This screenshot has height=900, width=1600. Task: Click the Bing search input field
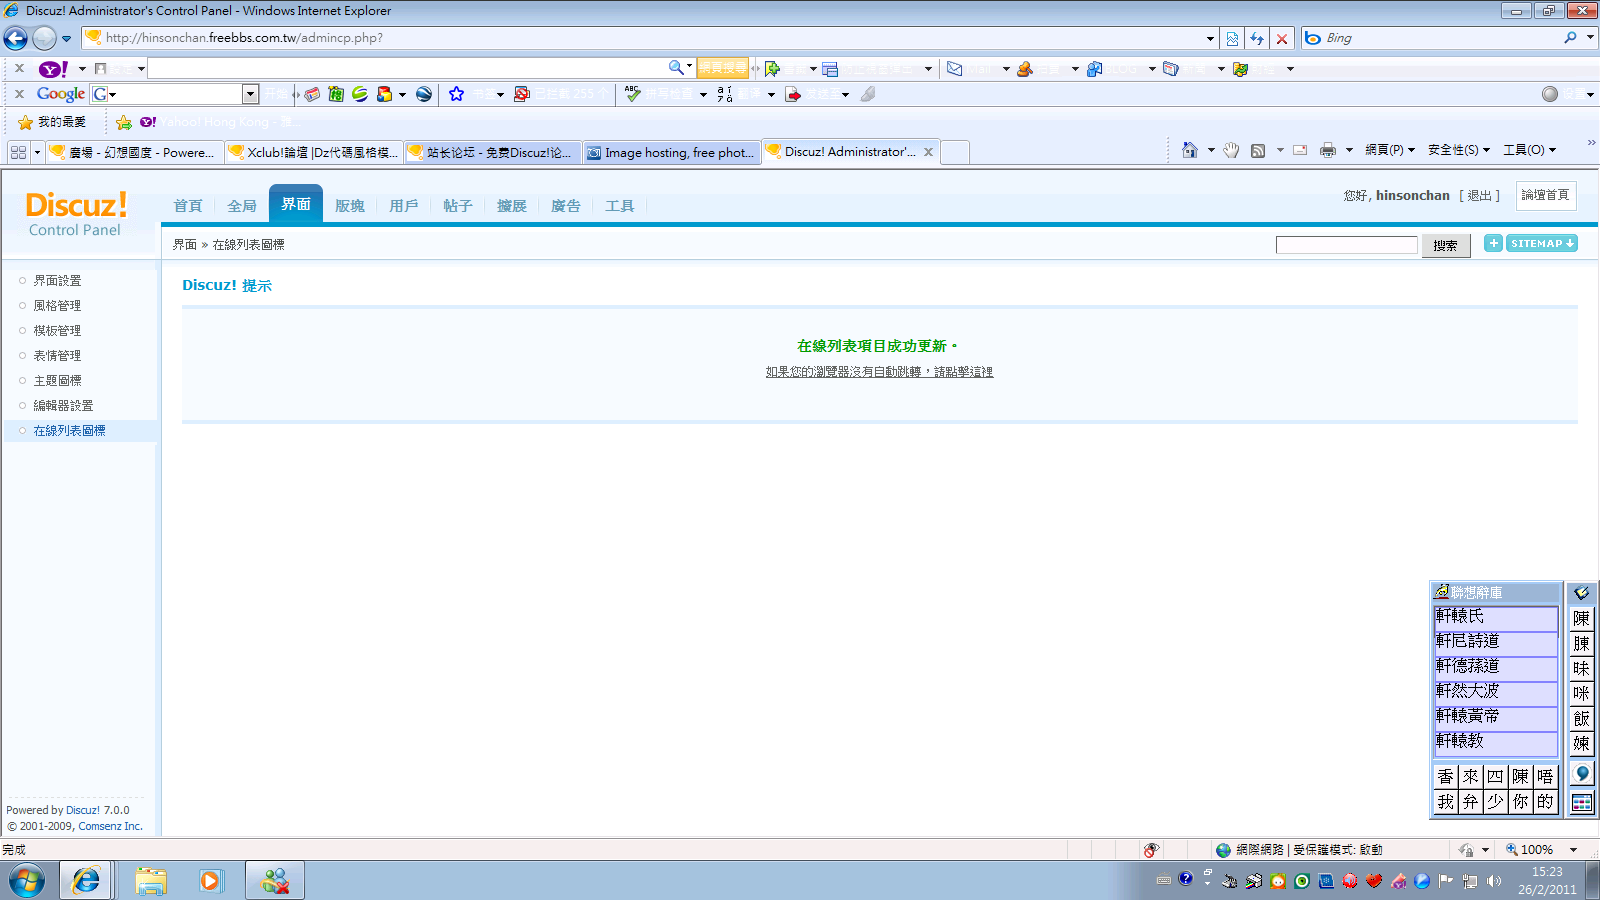pos(1440,38)
